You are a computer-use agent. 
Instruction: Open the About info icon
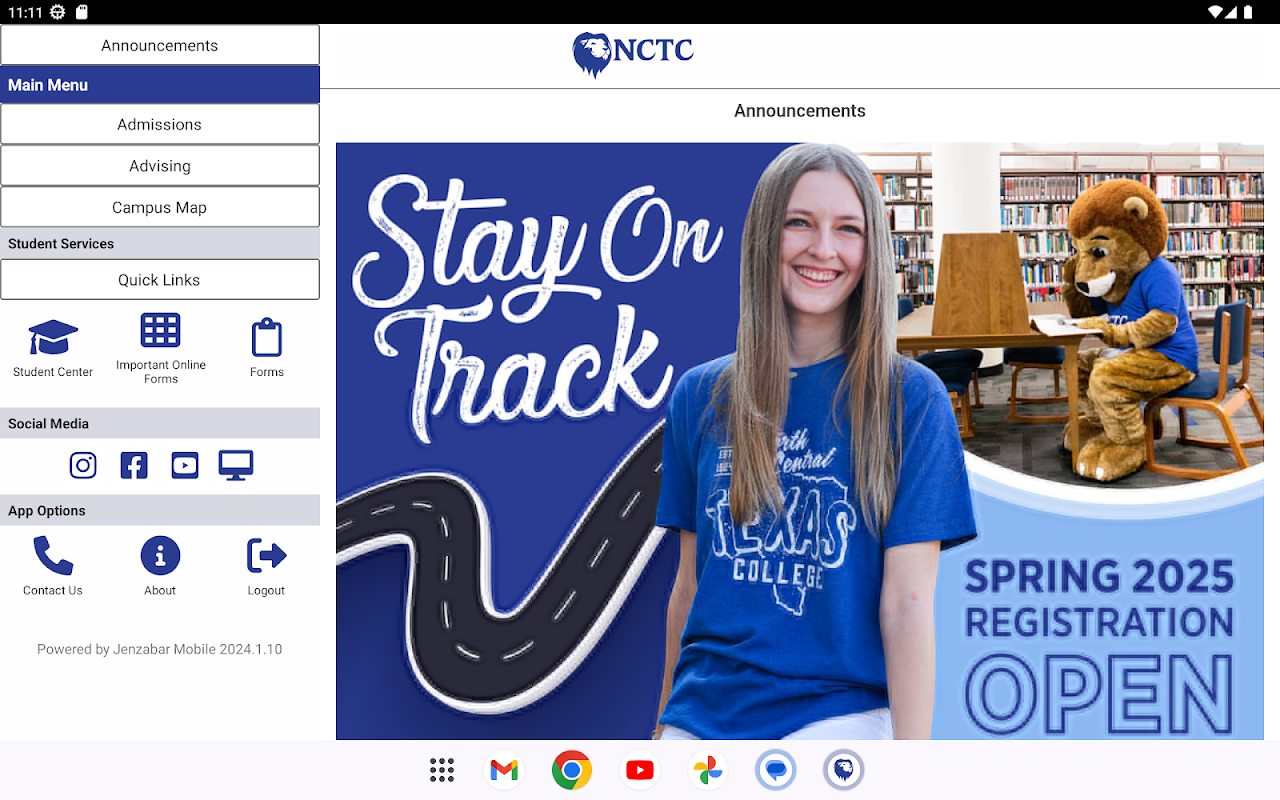click(160, 555)
